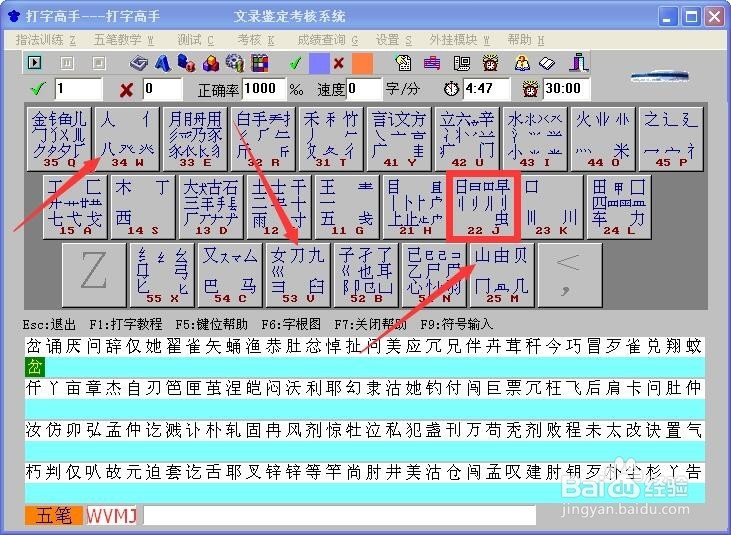Select the 24 L radical key

point(620,207)
